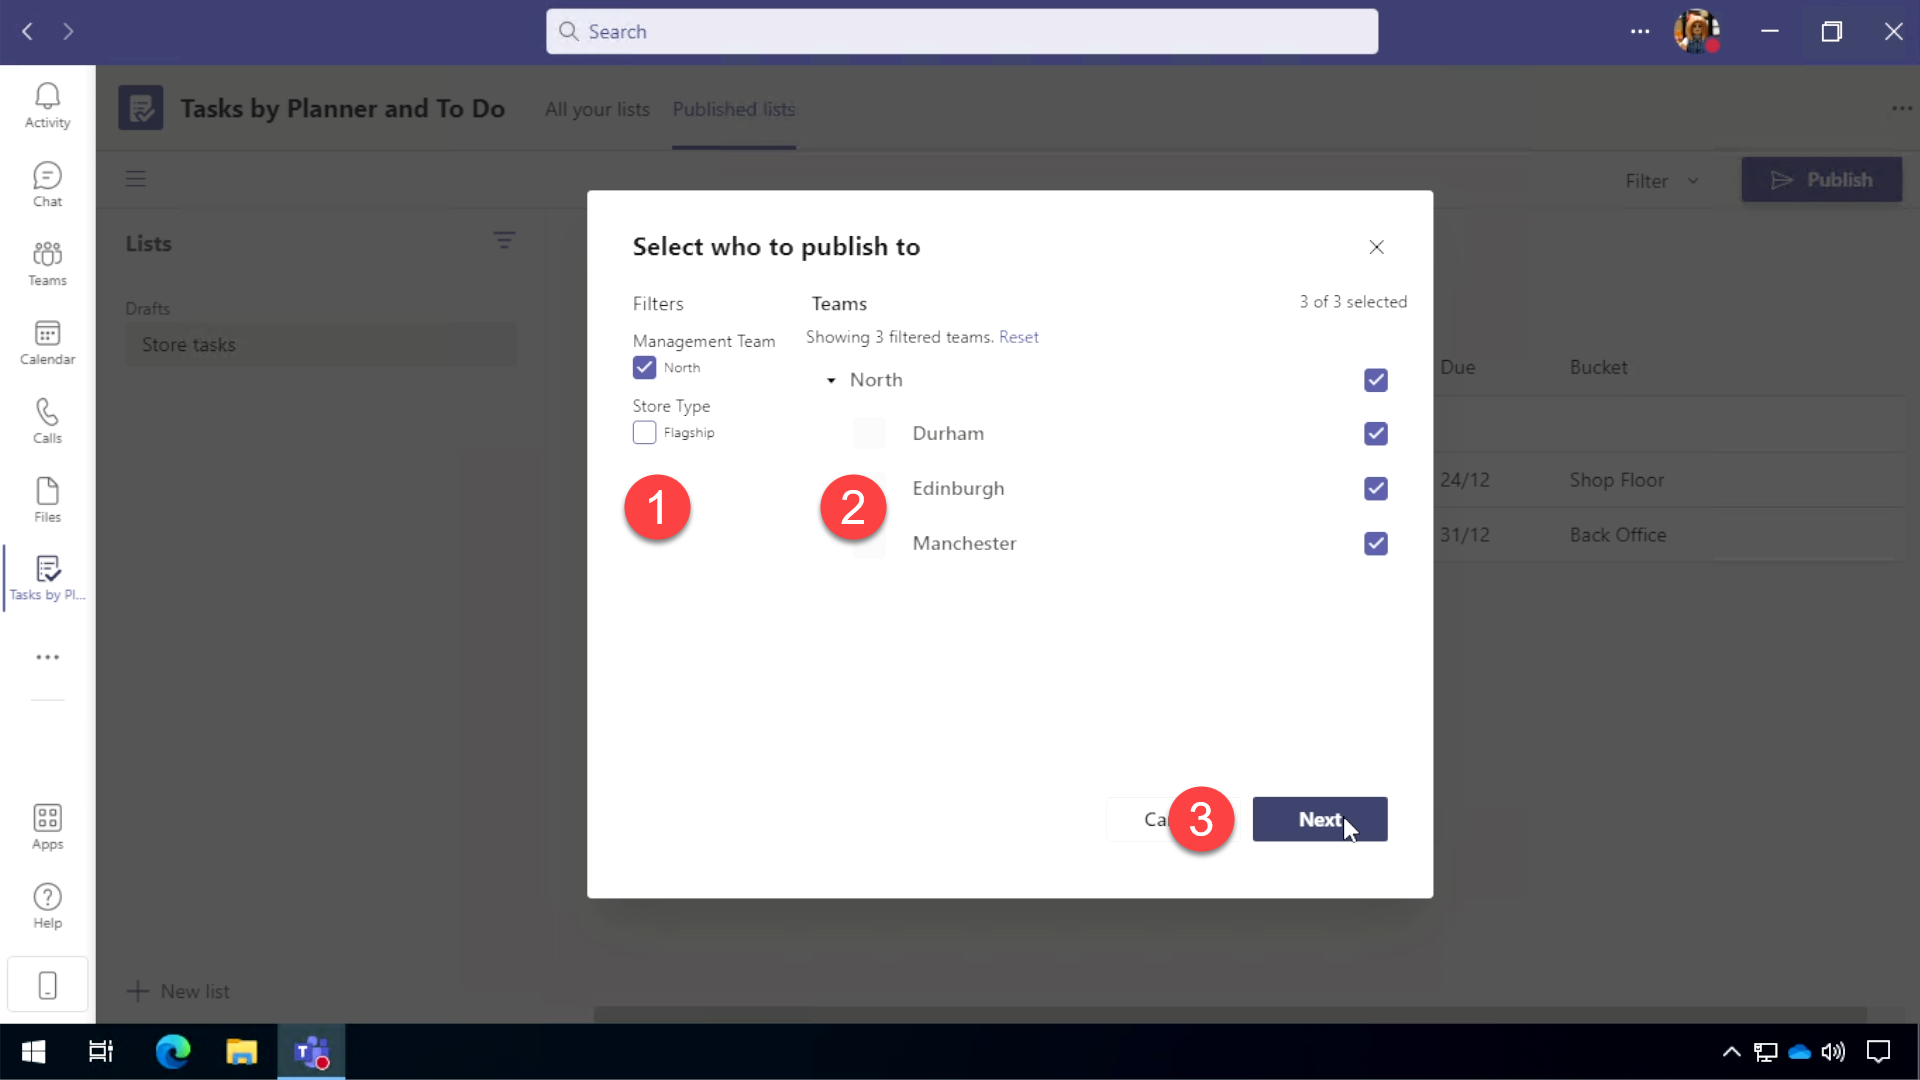This screenshot has width=1920, height=1080.
Task: Collapse the North team group
Action: (x=831, y=380)
